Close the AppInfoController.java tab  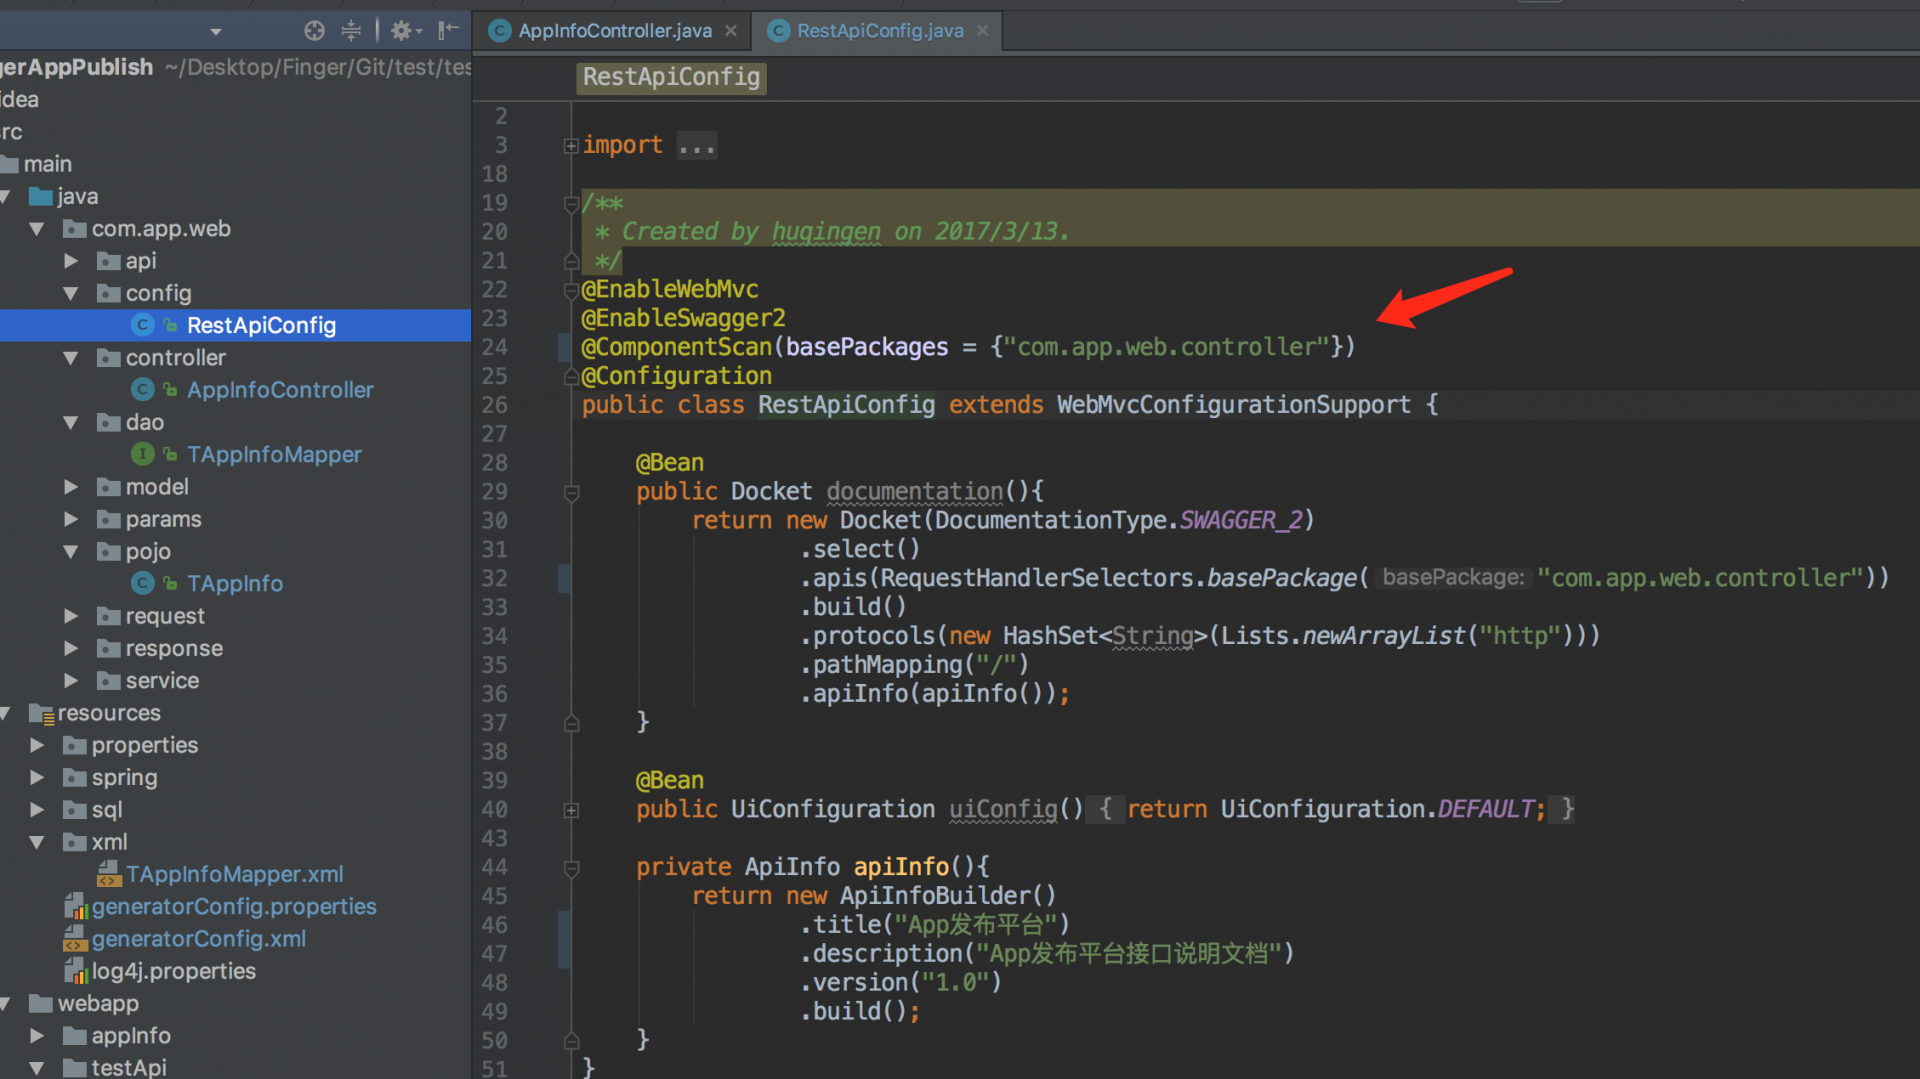[x=731, y=31]
